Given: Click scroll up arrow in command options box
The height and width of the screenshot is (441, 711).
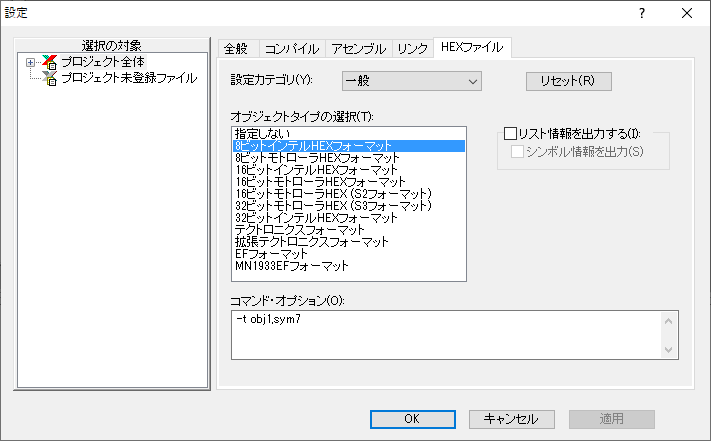Looking at the screenshot, I should pos(668,321).
